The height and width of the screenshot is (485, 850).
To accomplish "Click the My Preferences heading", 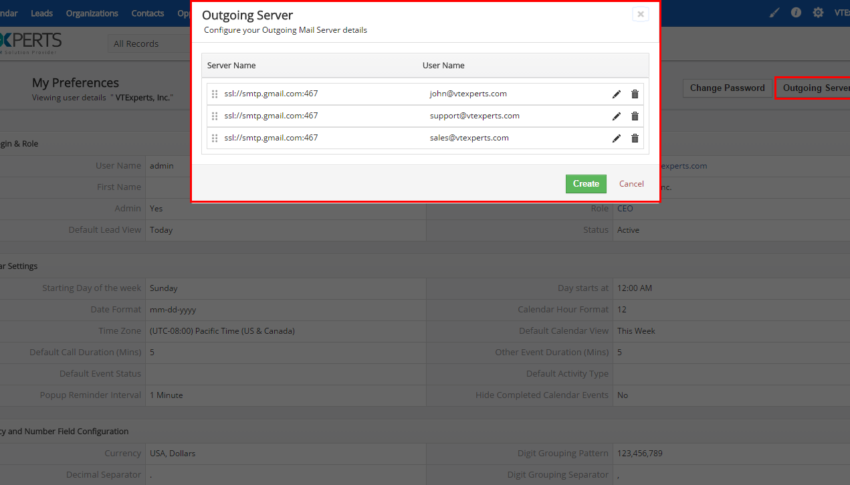I will coord(75,83).
